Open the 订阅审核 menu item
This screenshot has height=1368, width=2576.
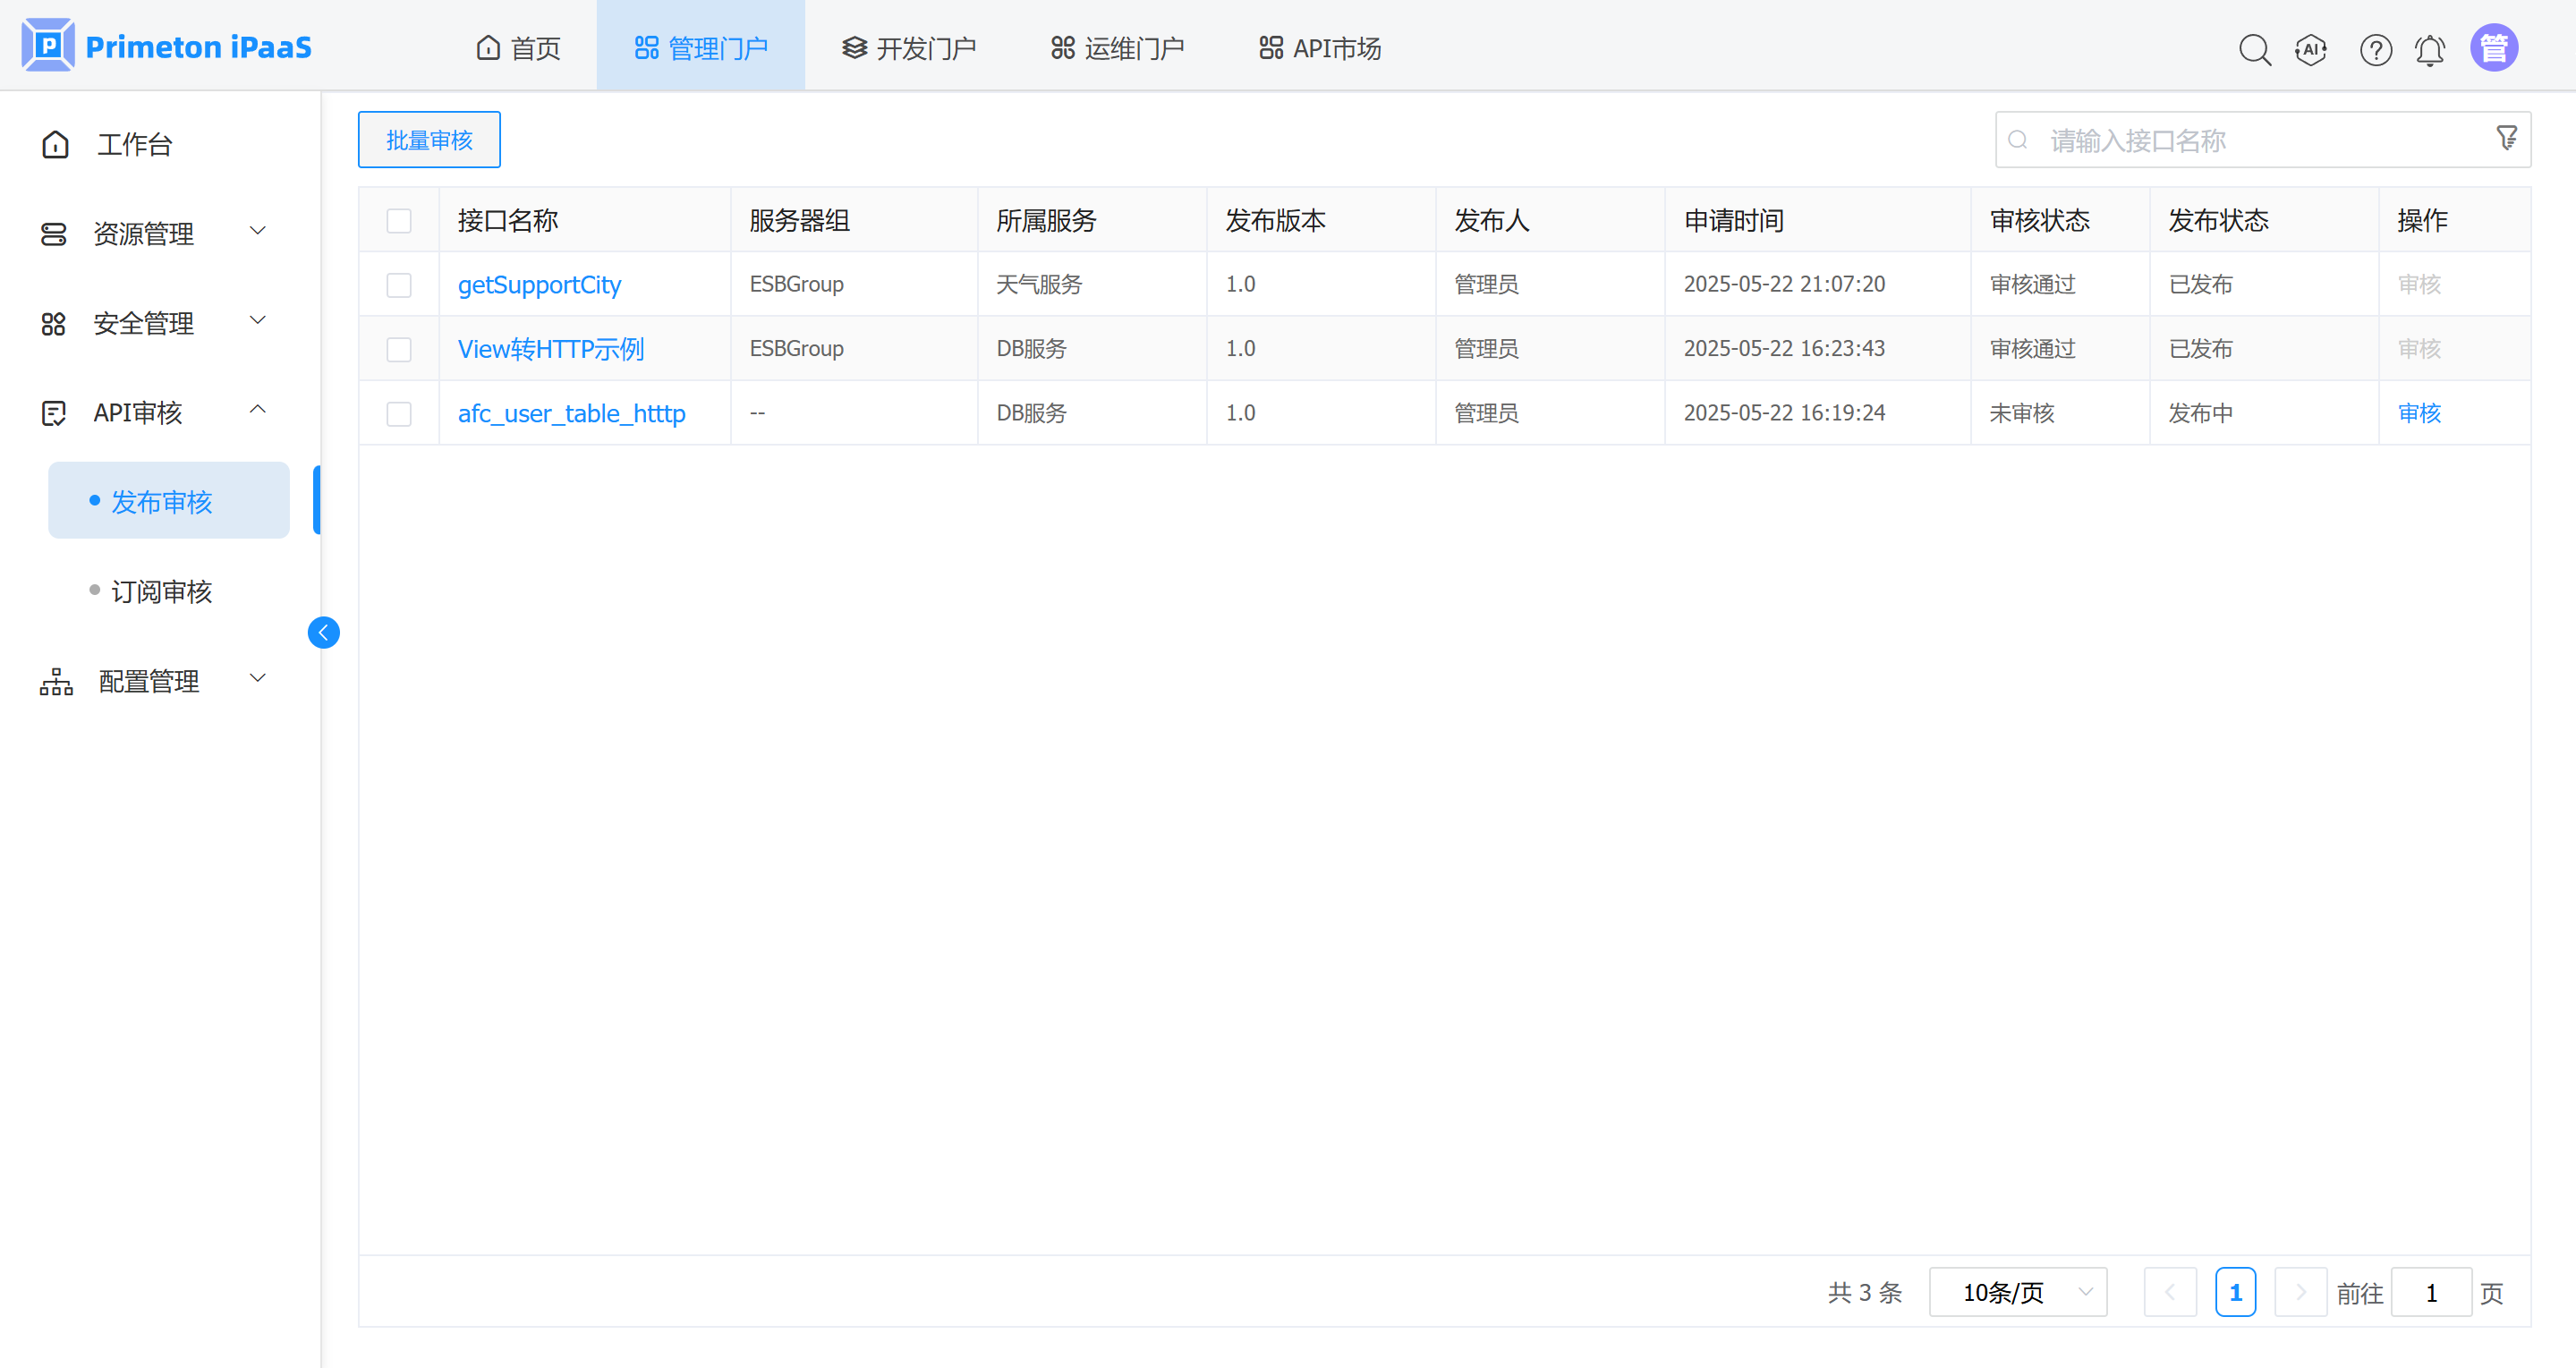[161, 591]
